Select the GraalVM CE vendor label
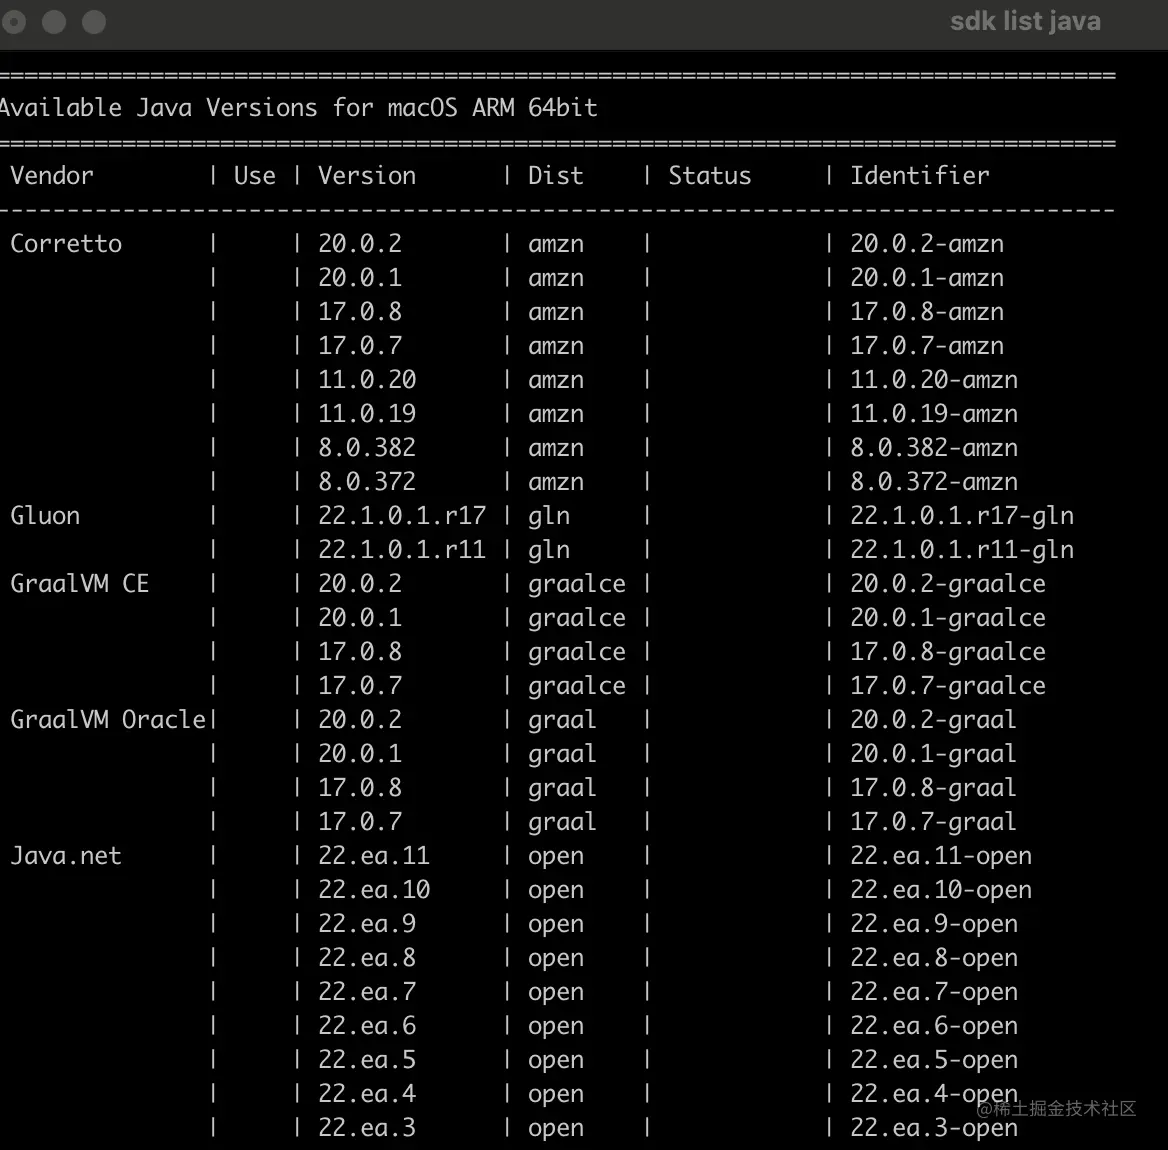Viewport: 1168px width, 1150px height. [80, 584]
